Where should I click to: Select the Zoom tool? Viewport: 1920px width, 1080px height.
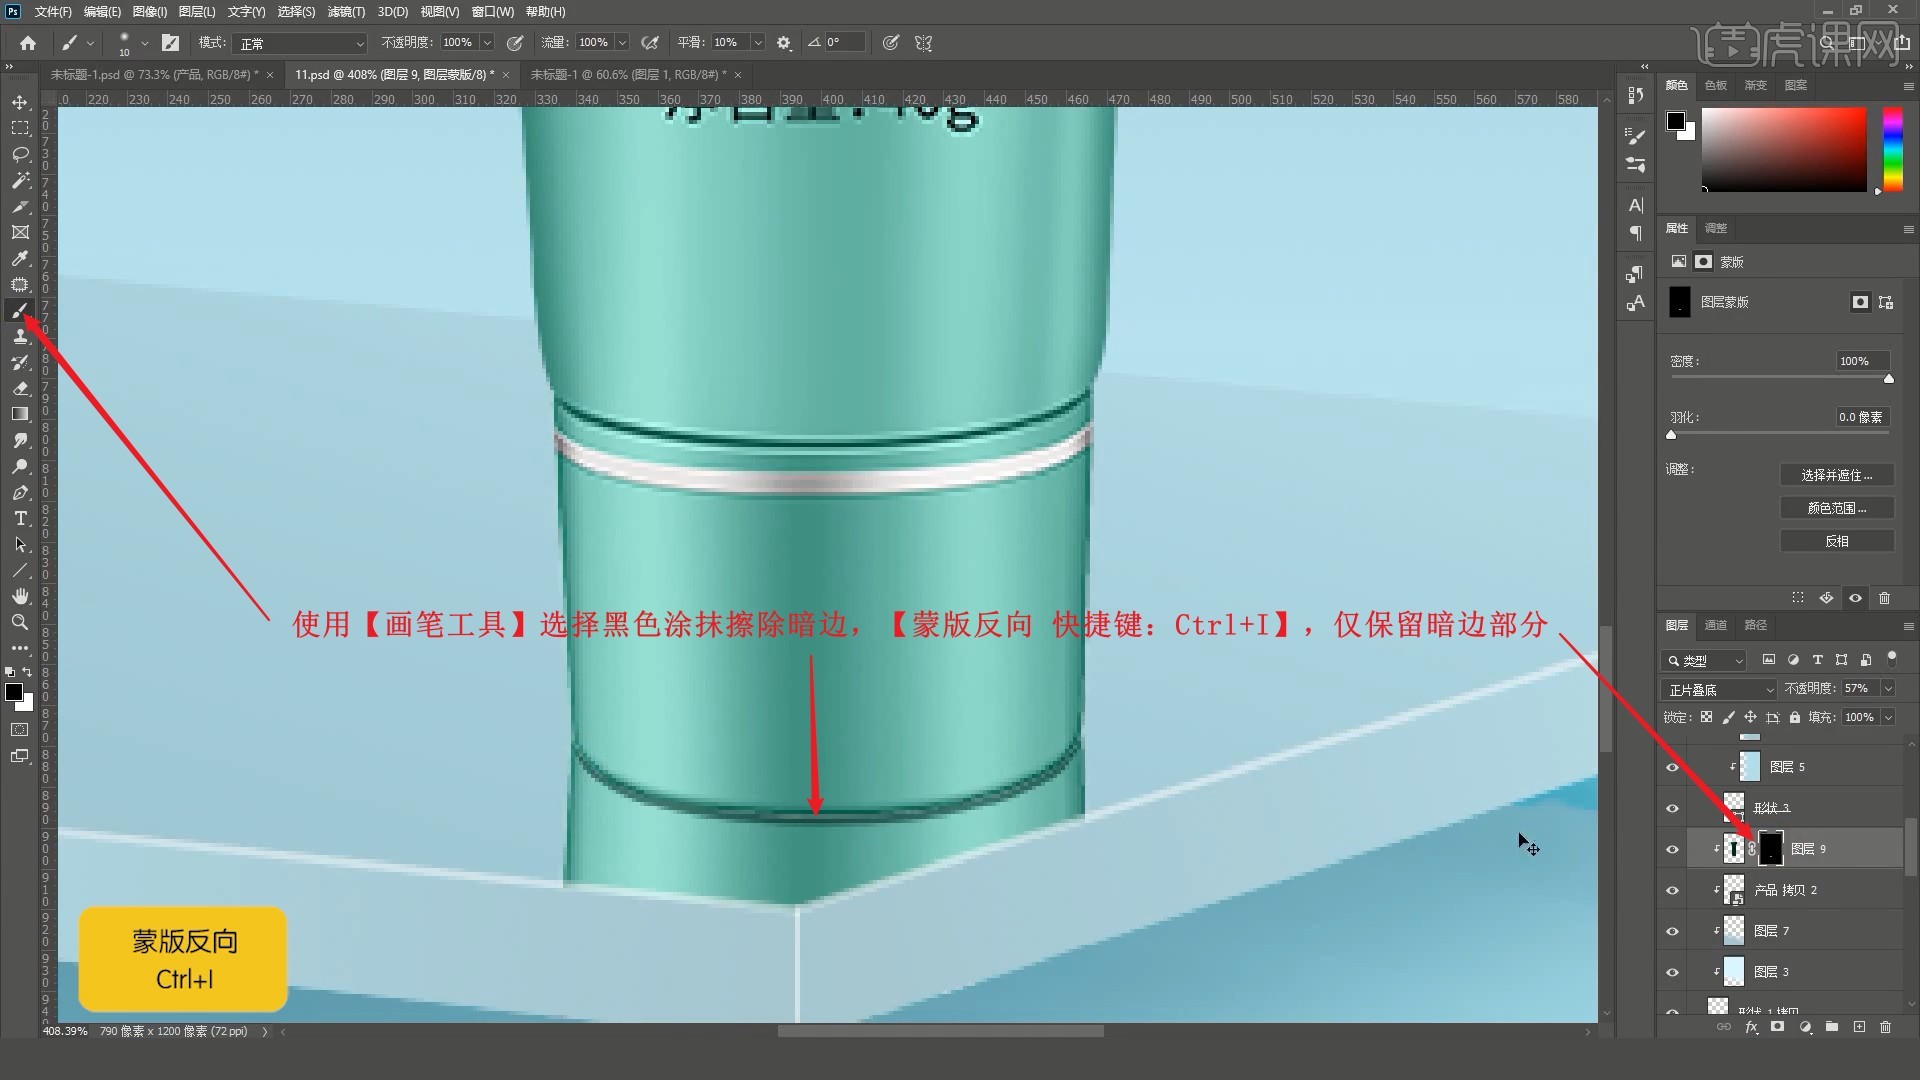pyautogui.click(x=20, y=622)
